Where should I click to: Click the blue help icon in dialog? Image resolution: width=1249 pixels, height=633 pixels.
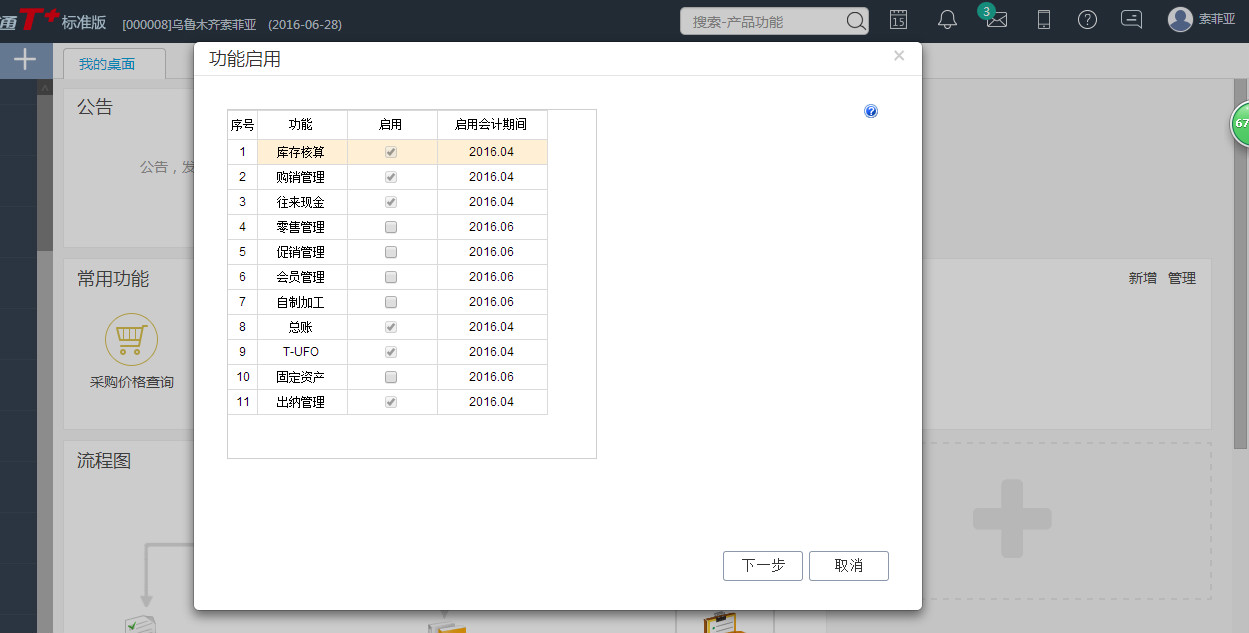click(x=871, y=111)
